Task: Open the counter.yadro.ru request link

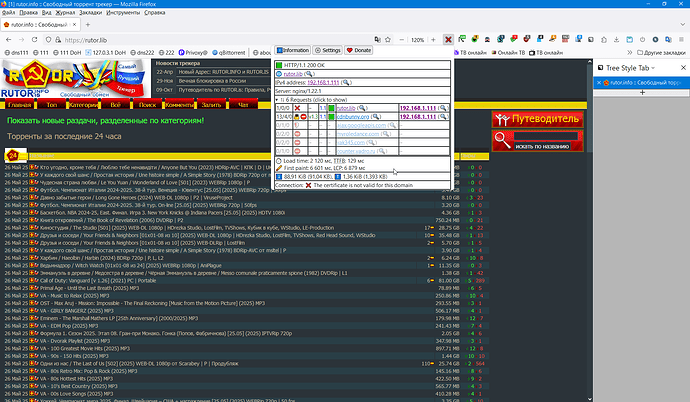Action: [x=356, y=151]
